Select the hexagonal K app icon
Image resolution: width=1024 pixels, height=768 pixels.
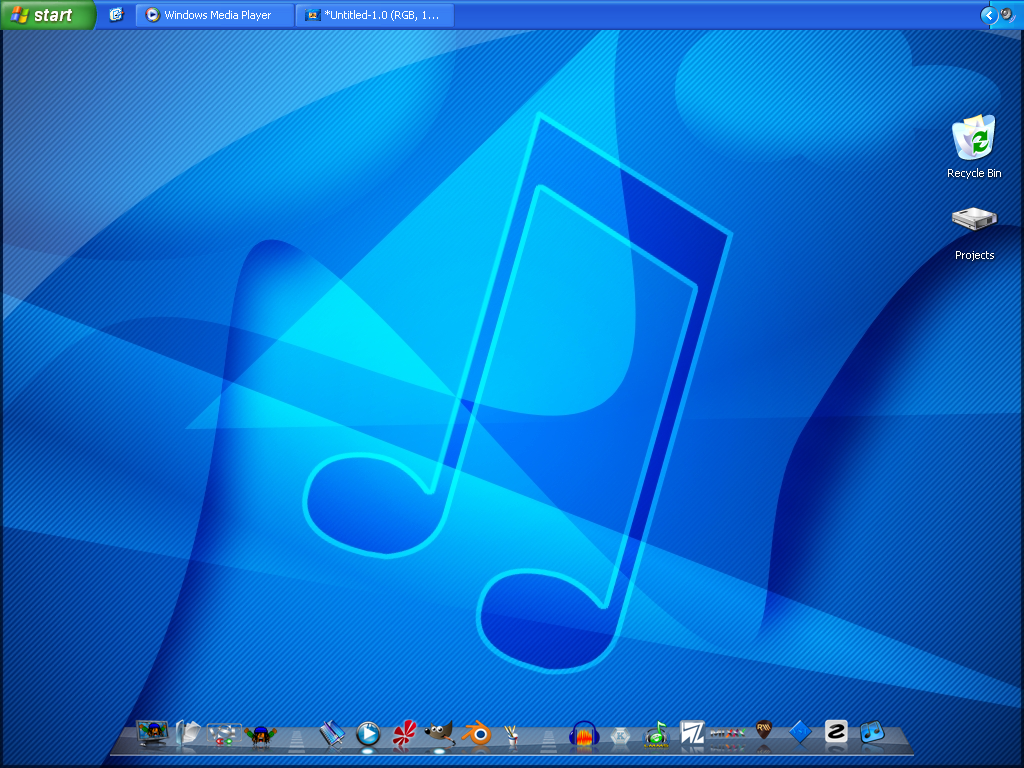click(x=622, y=735)
